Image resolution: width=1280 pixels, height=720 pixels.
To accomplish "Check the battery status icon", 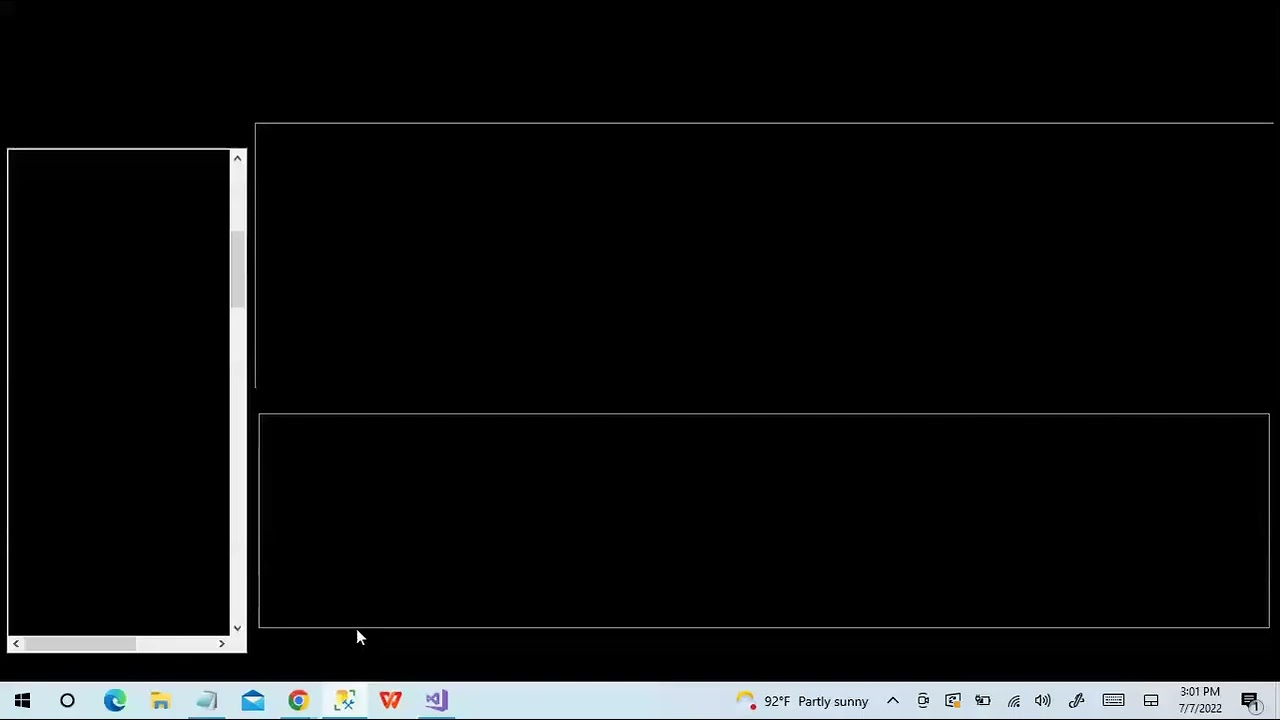I will click(983, 701).
